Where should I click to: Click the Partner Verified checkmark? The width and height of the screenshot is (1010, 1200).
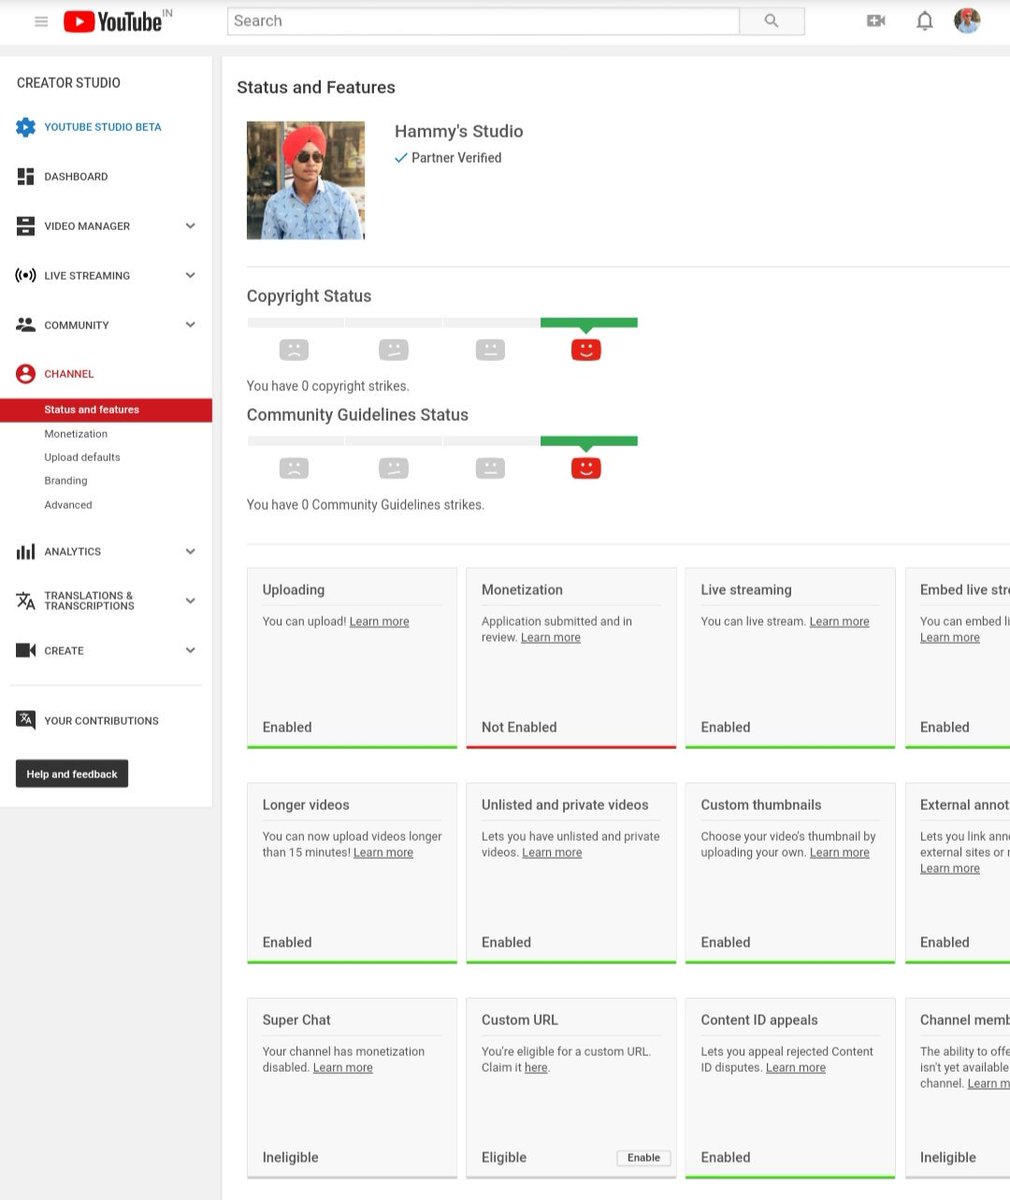[401, 158]
